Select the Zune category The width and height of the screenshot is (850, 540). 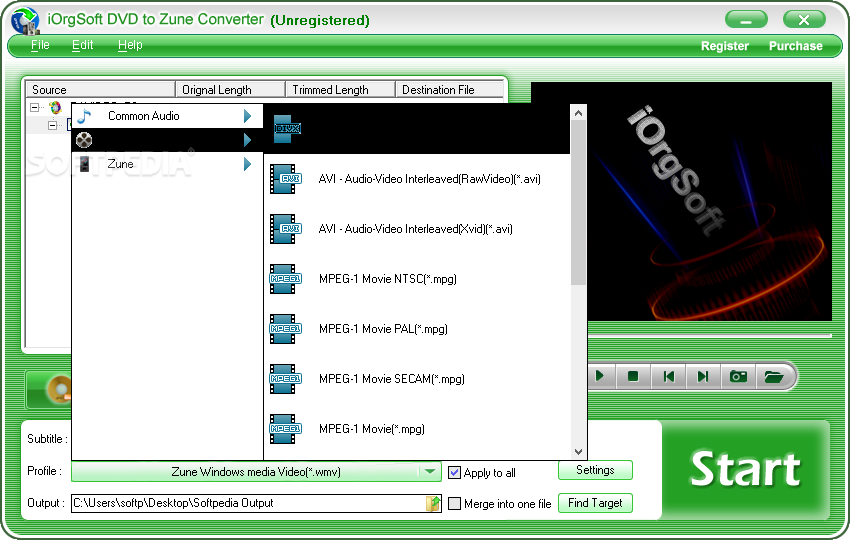point(167,164)
